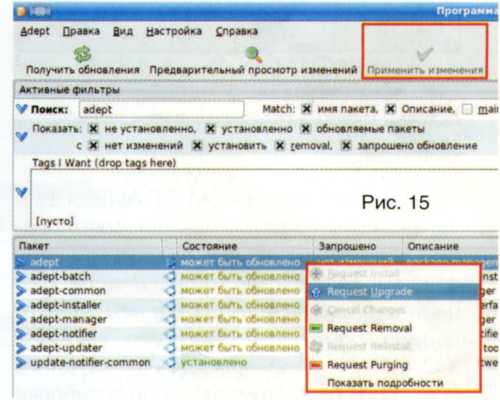Screen dimensions: 500x400
Task: Open the Настройка menu
Action: click(x=174, y=31)
